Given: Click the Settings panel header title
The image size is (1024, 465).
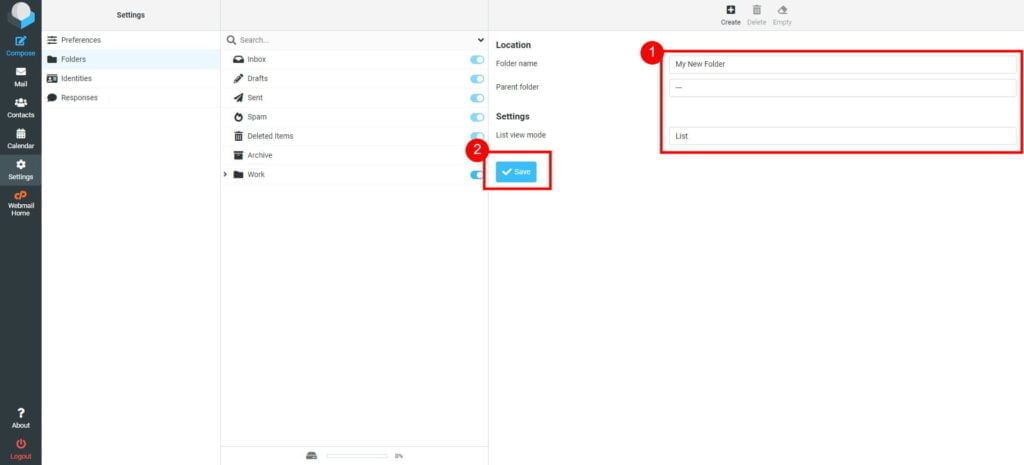Looking at the screenshot, I should (131, 15).
